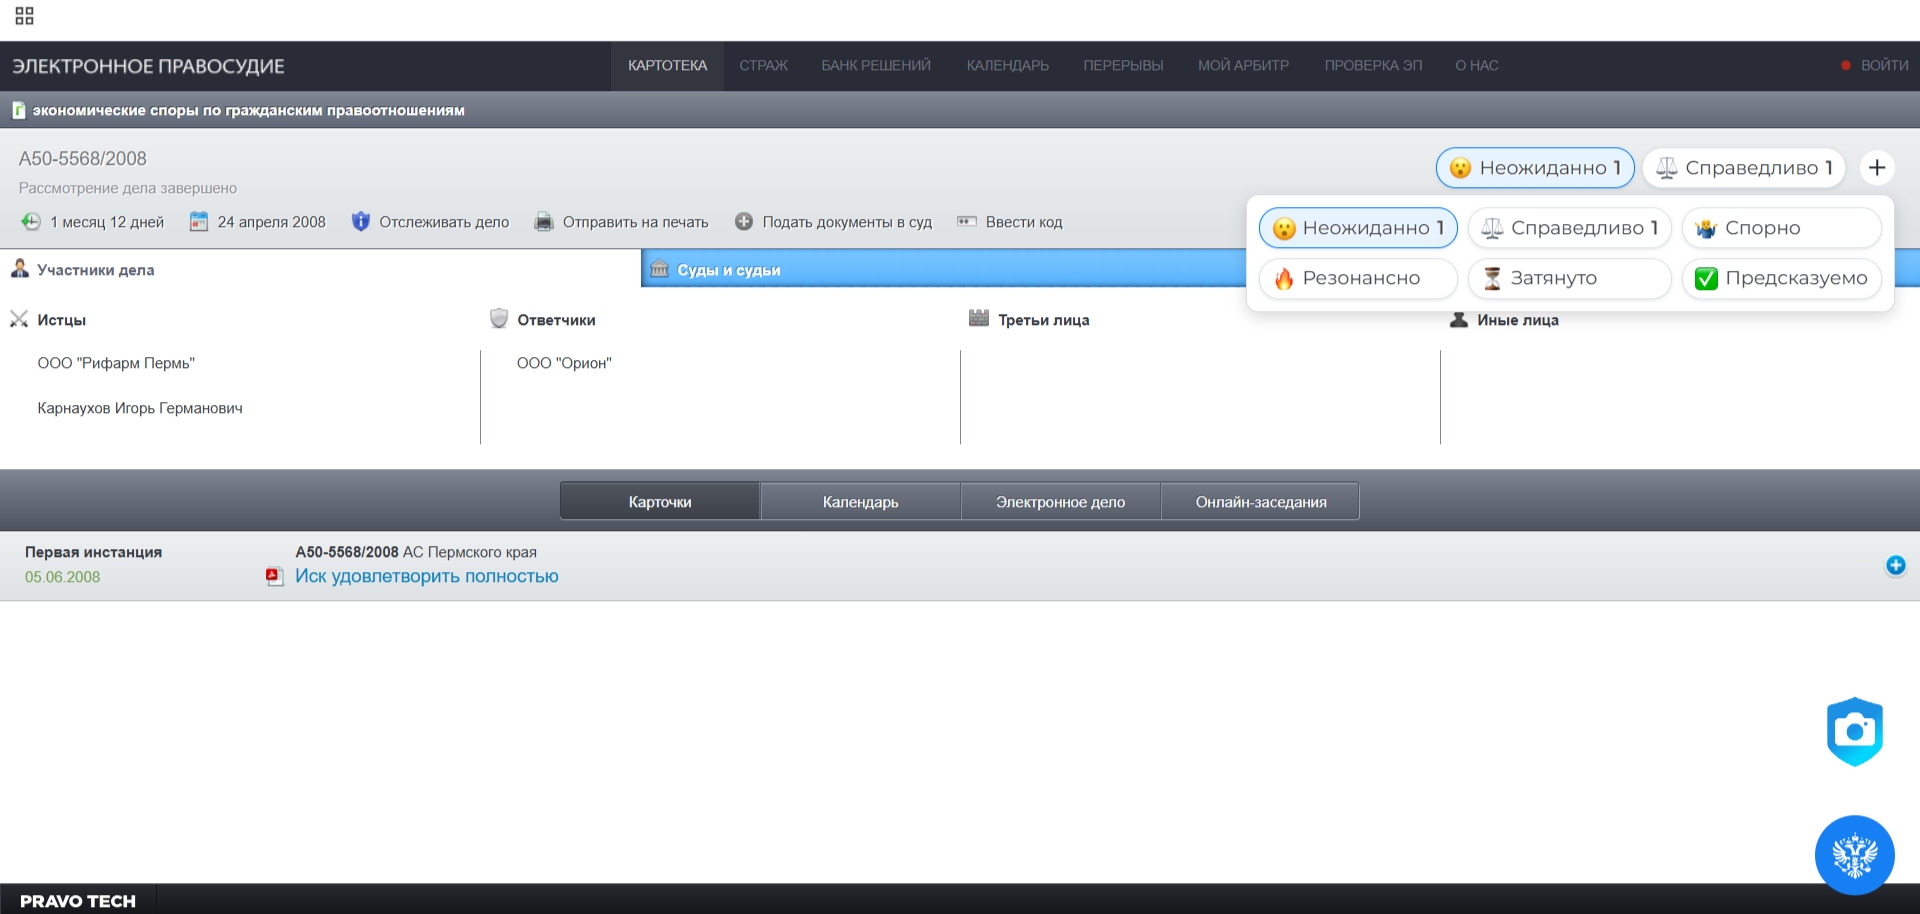The width and height of the screenshot is (1920, 914).
Task: Click the apps grid icon at top-left
Action: [24, 16]
